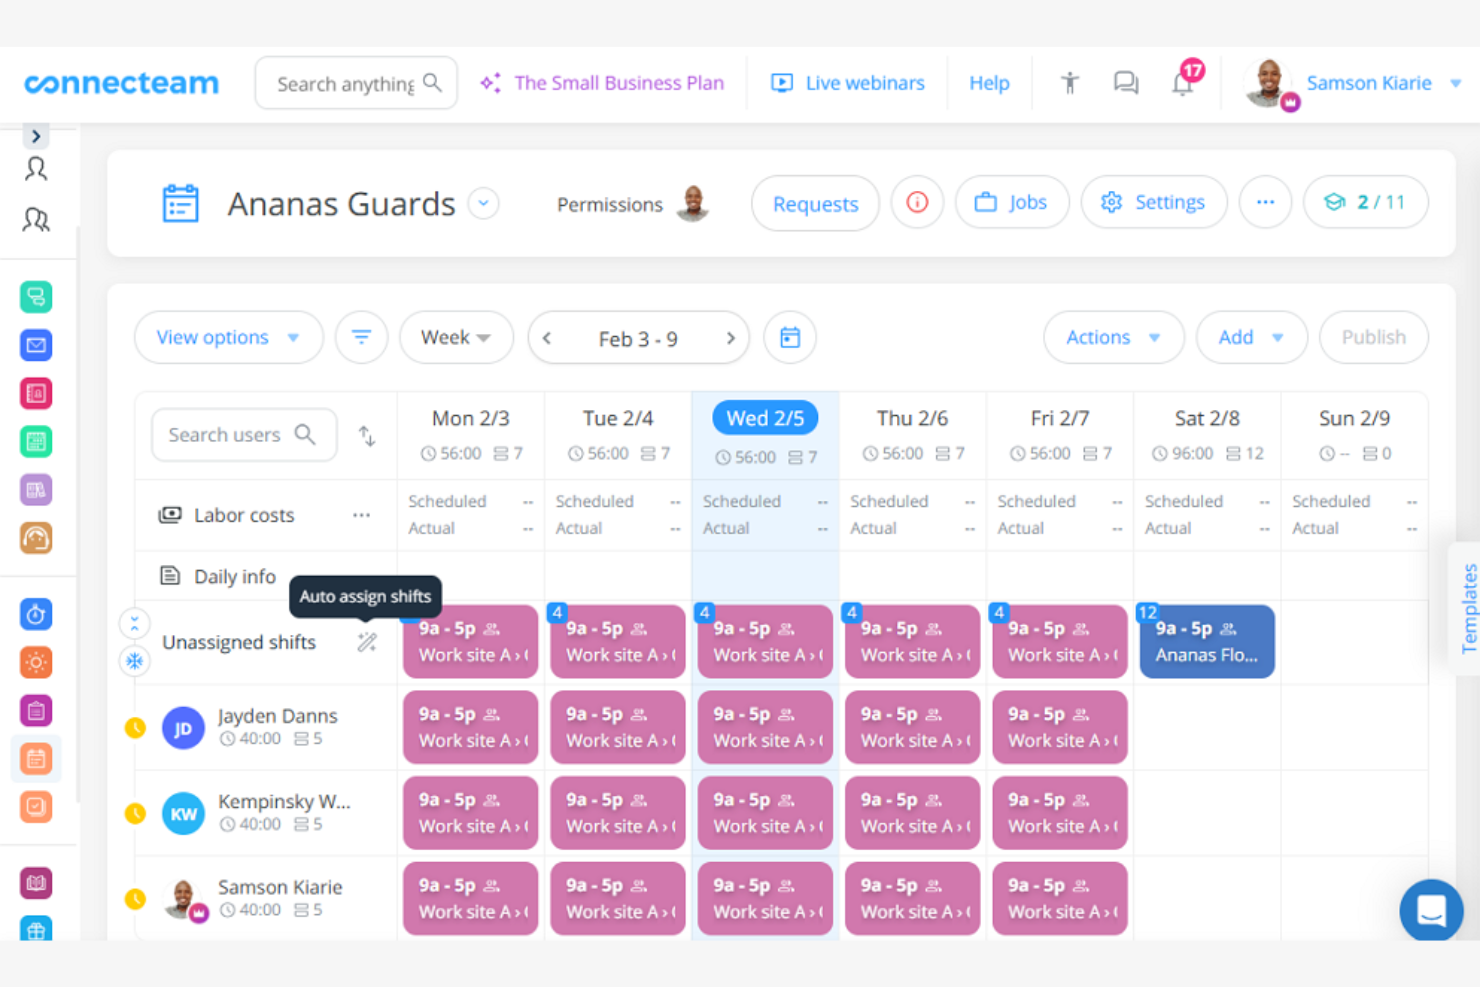The width and height of the screenshot is (1480, 987).
Task: Open the chat messages icon in header
Action: 1126,83
